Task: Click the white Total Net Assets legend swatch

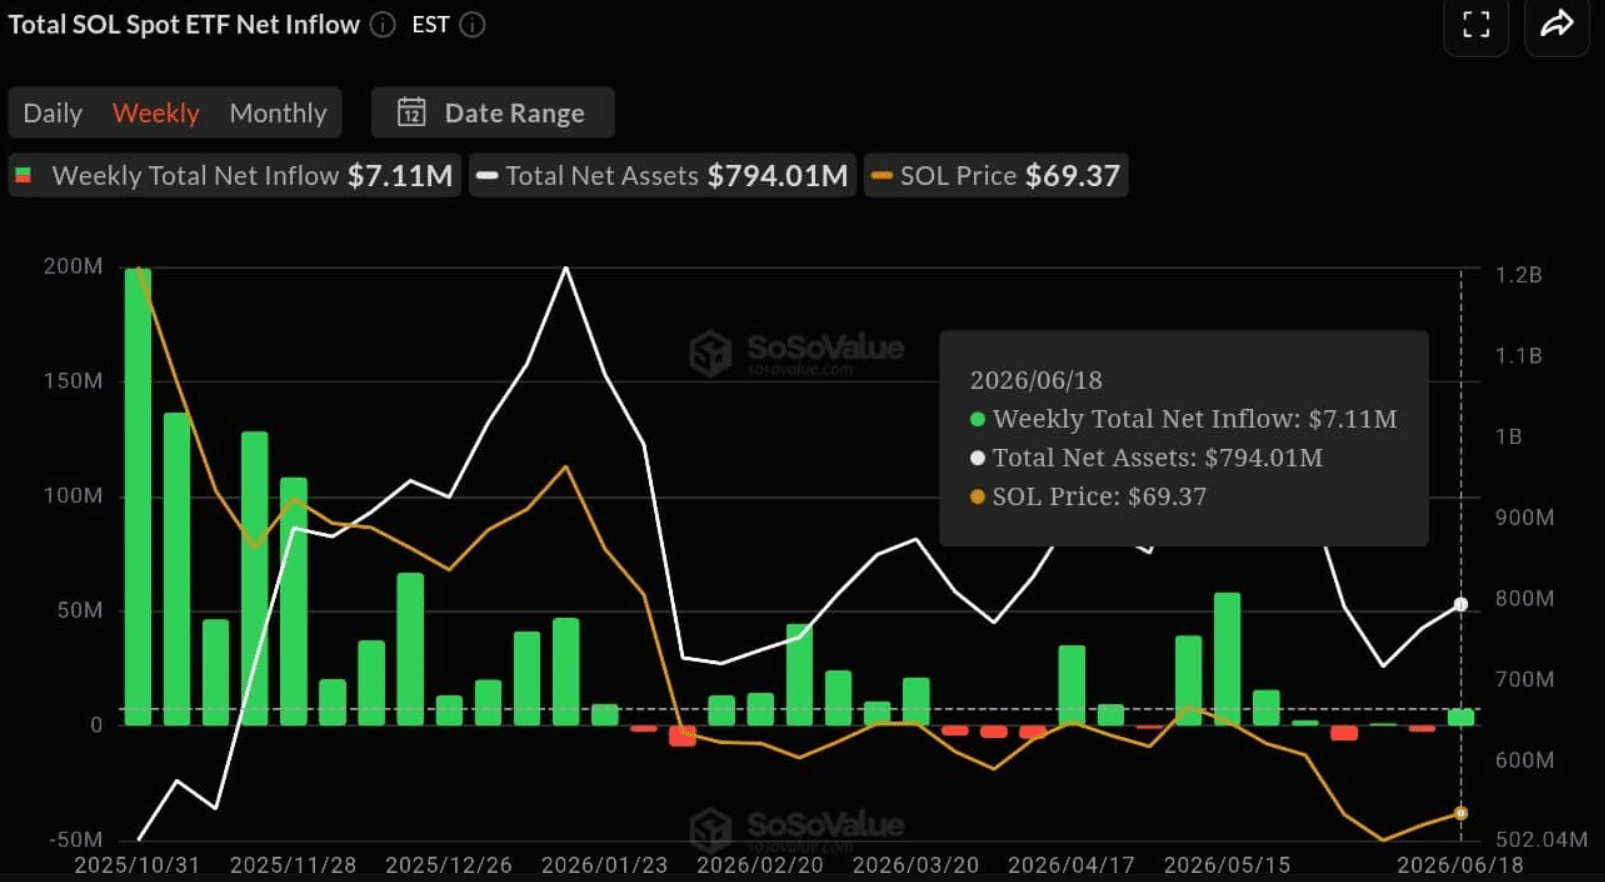Action: 487,176
